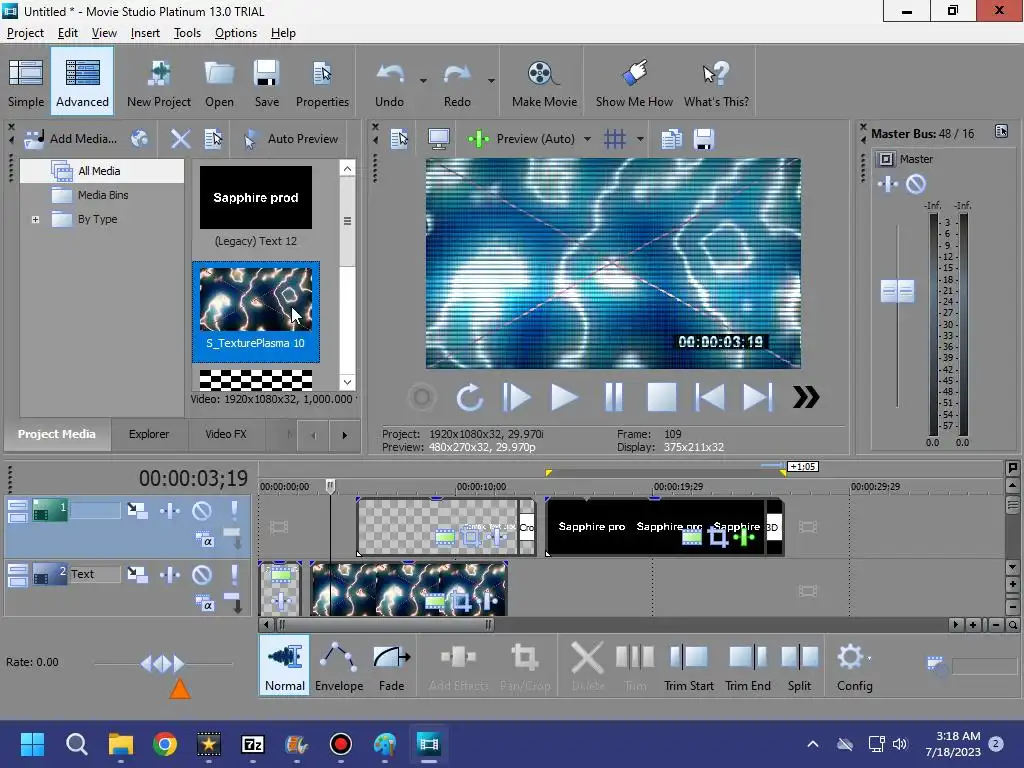Open the Show Me How tutorials

coord(634,82)
